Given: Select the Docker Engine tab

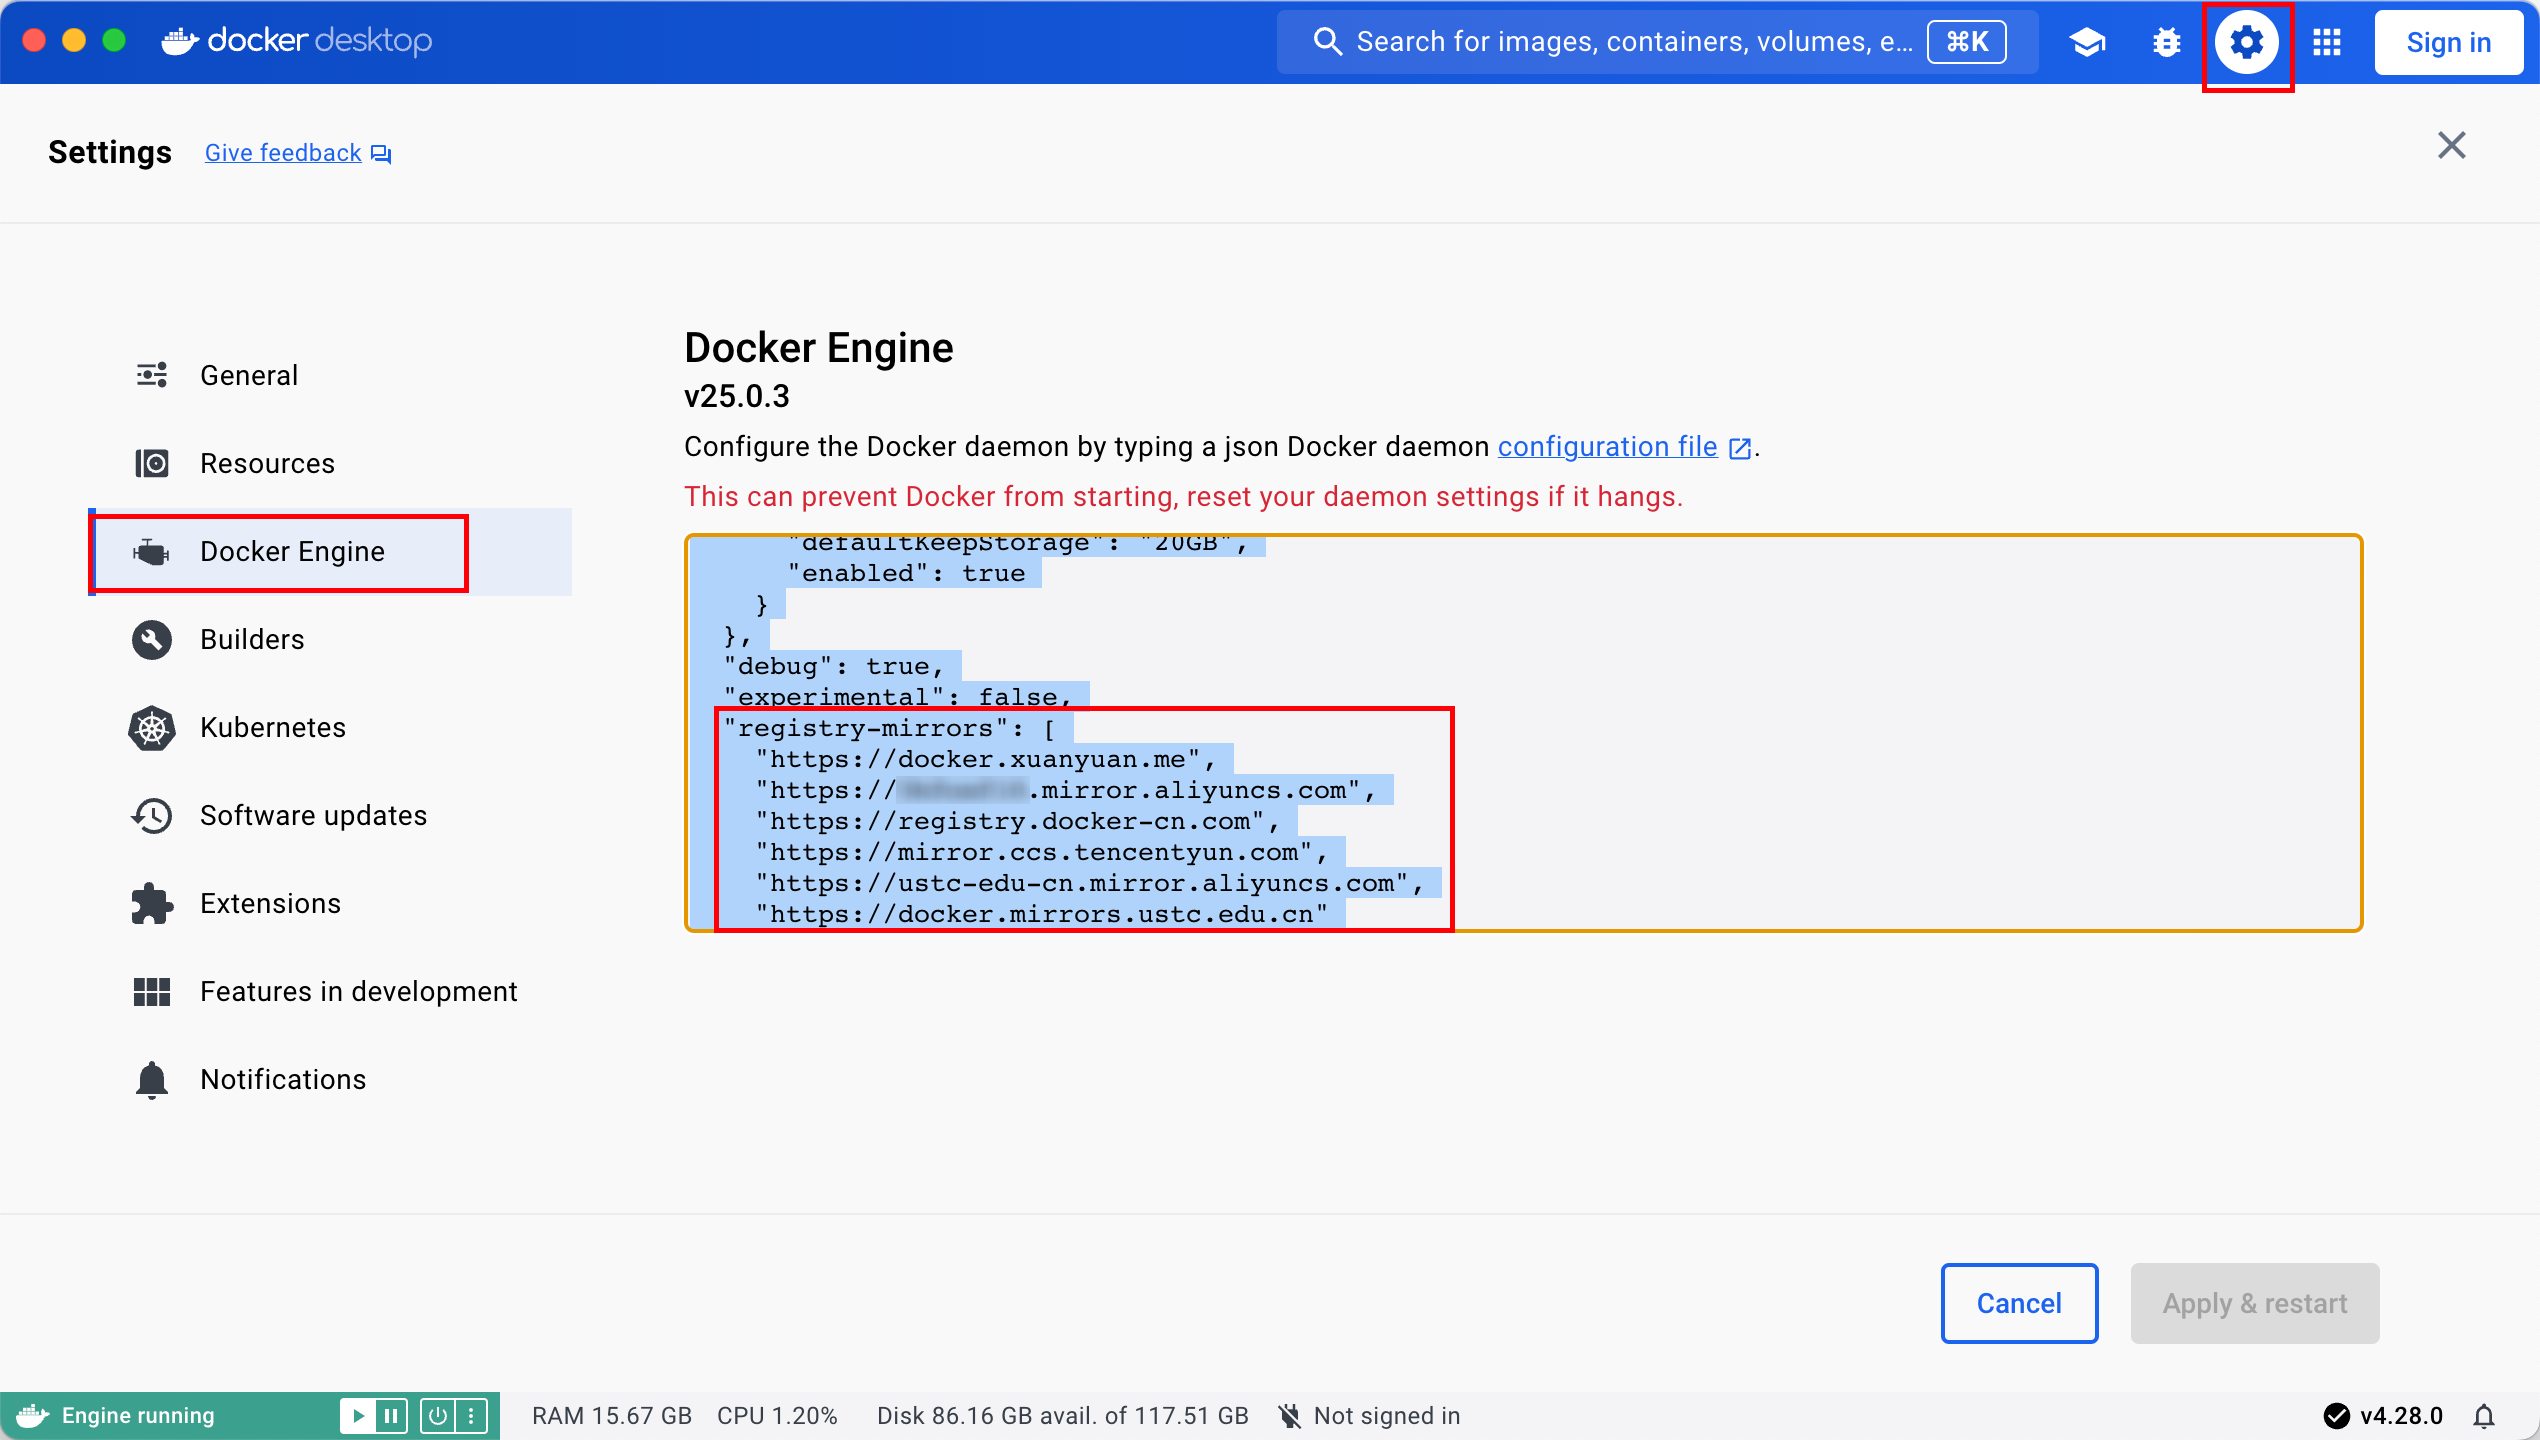Looking at the screenshot, I should 330,551.
